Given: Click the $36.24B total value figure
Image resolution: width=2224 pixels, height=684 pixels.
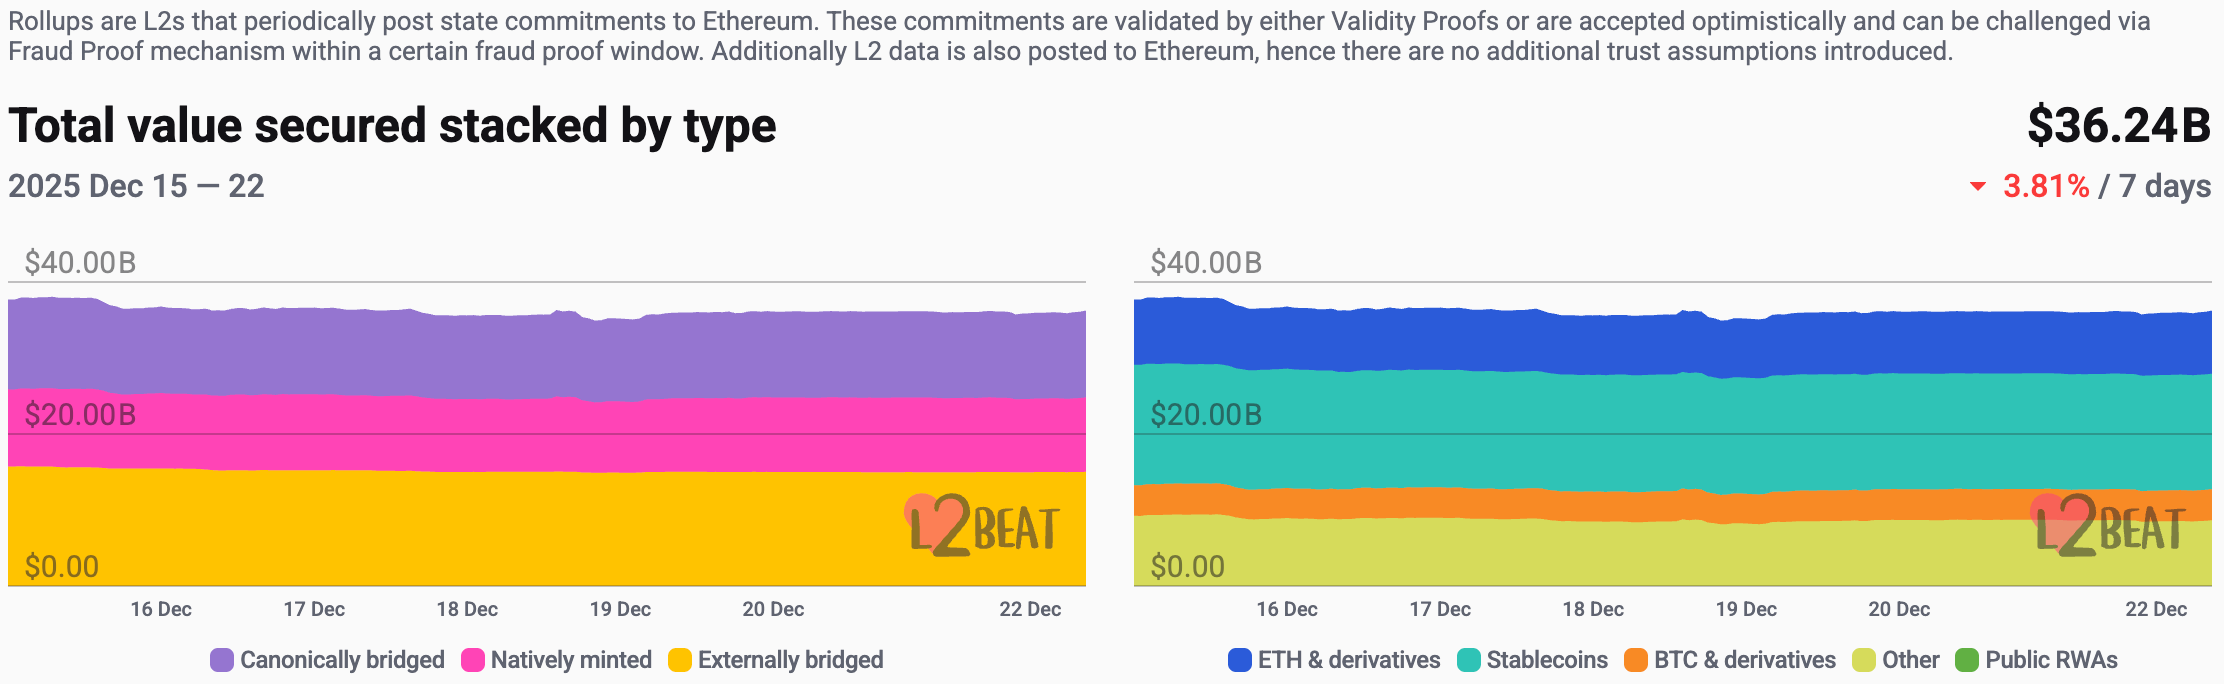Looking at the screenshot, I should (x=2118, y=126).
